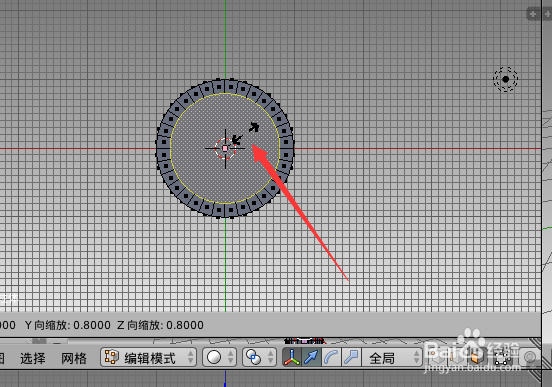Open the 编辑模式 mode dropdown
This screenshot has height=387, width=552.
pyautogui.click(x=148, y=357)
